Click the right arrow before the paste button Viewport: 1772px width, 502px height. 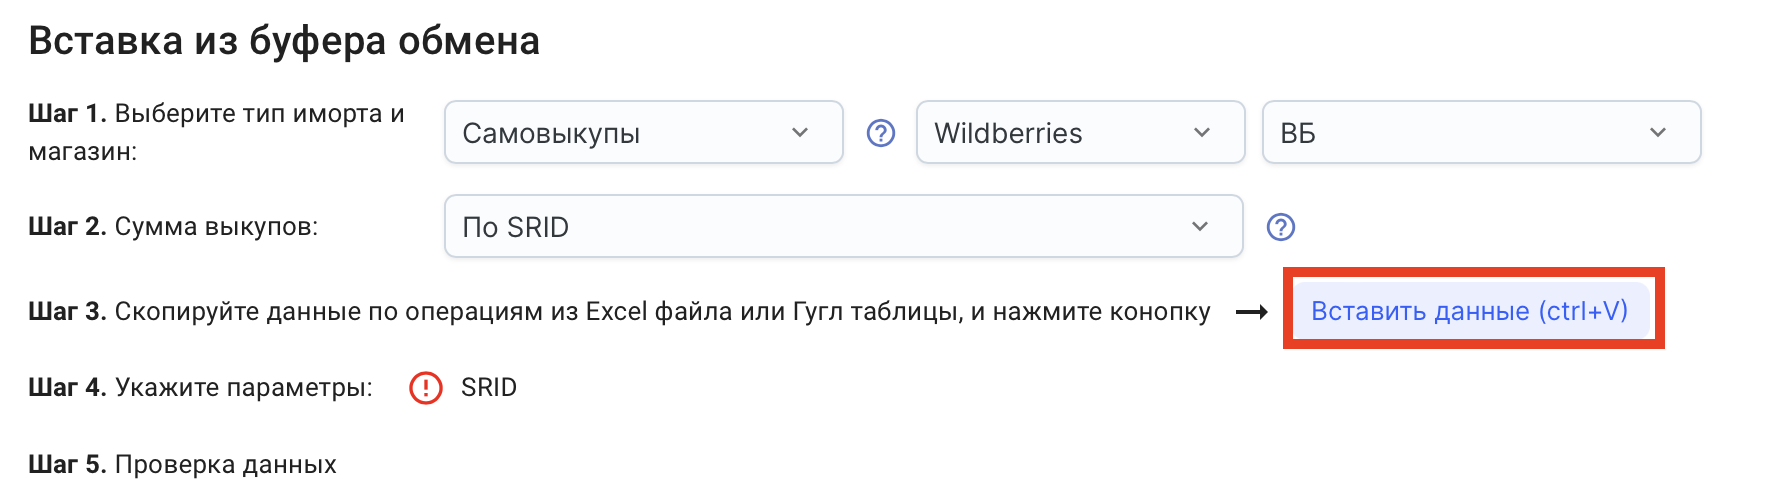[x=1251, y=312]
